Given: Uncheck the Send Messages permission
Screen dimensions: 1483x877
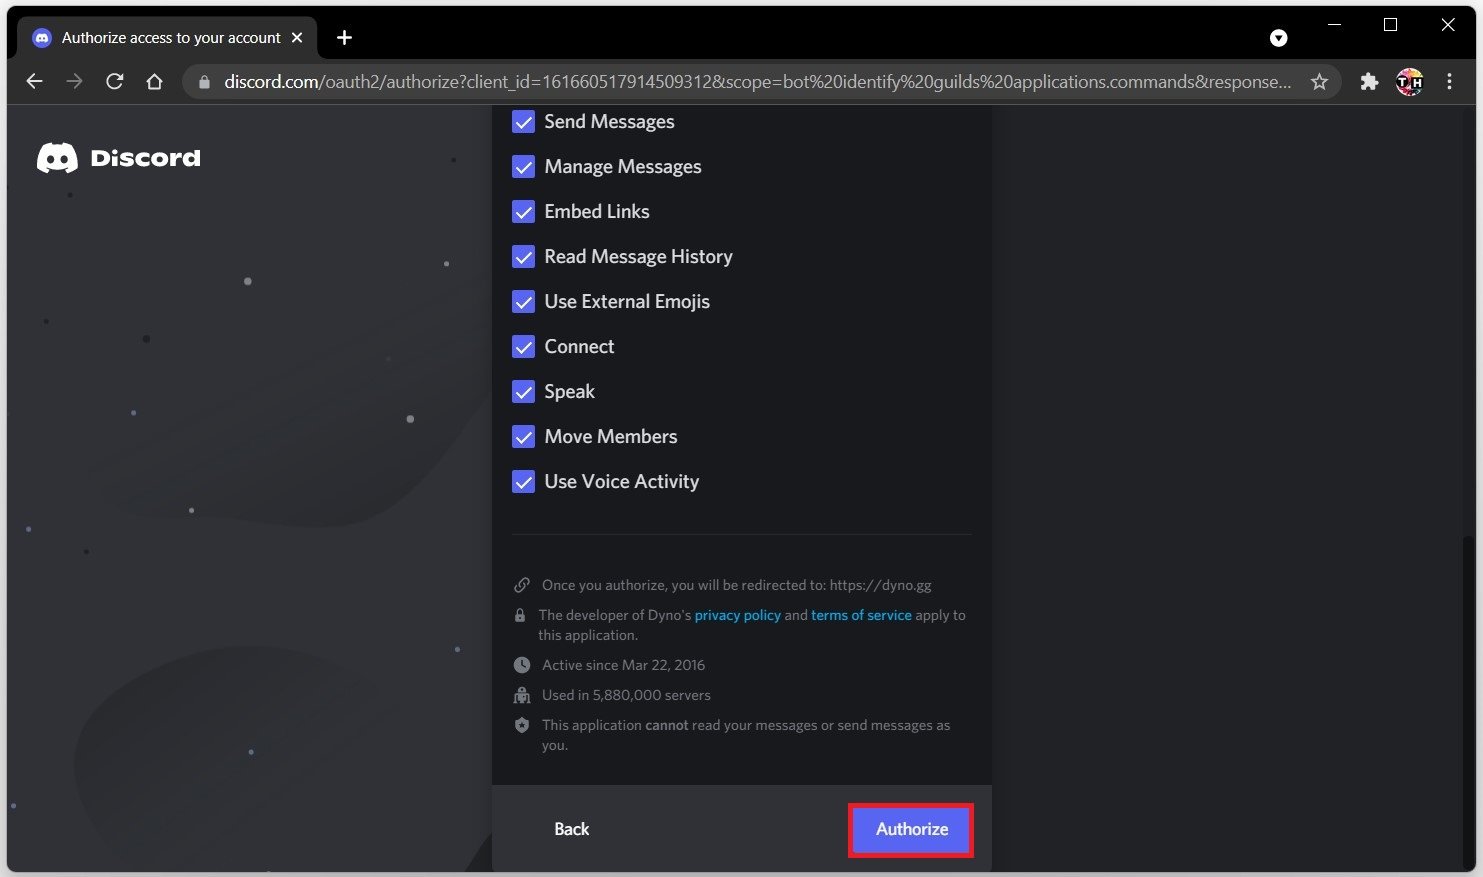Looking at the screenshot, I should [523, 121].
